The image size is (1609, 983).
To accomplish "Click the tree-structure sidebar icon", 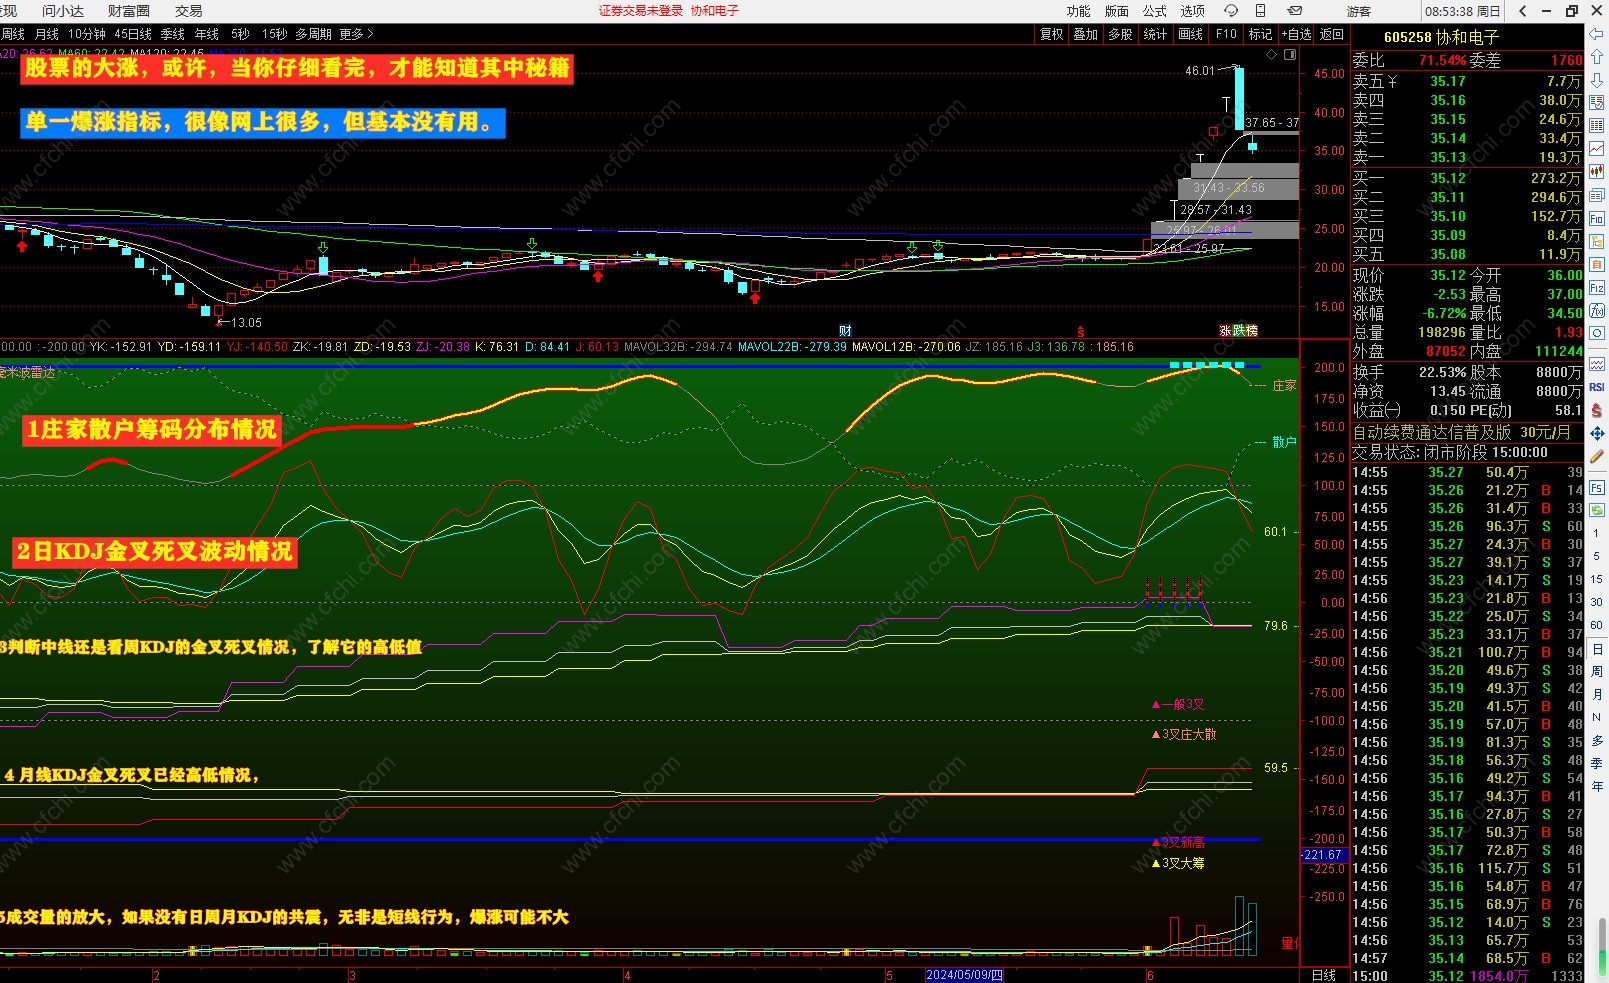I will 1597,241.
